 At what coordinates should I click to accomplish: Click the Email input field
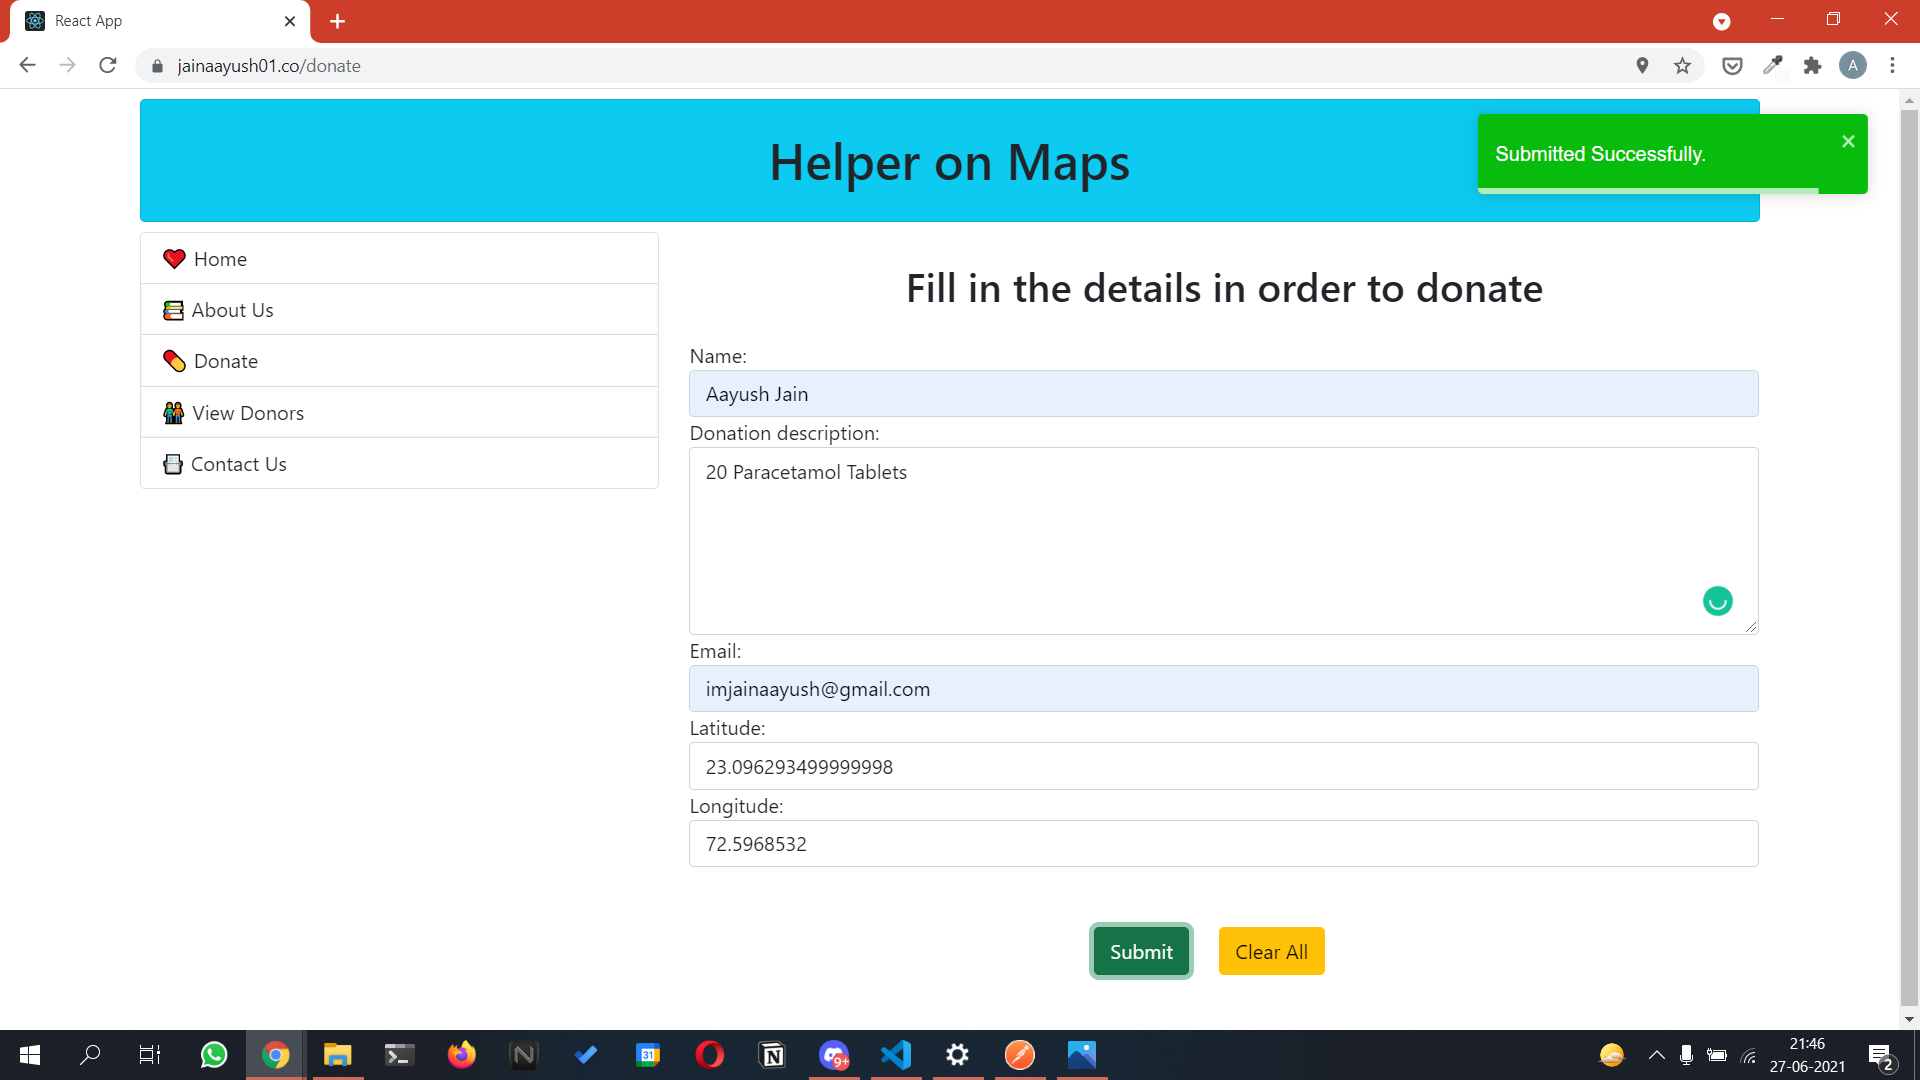pos(1223,689)
